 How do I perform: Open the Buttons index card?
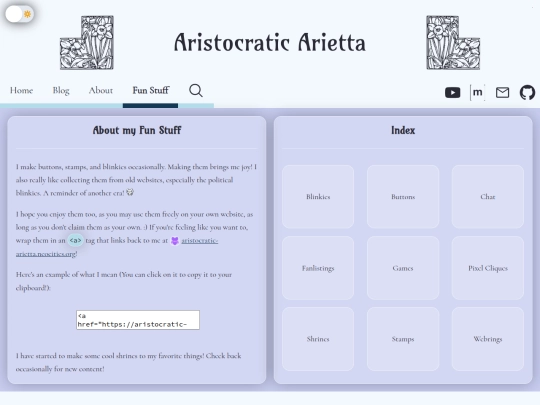coord(403,197)
